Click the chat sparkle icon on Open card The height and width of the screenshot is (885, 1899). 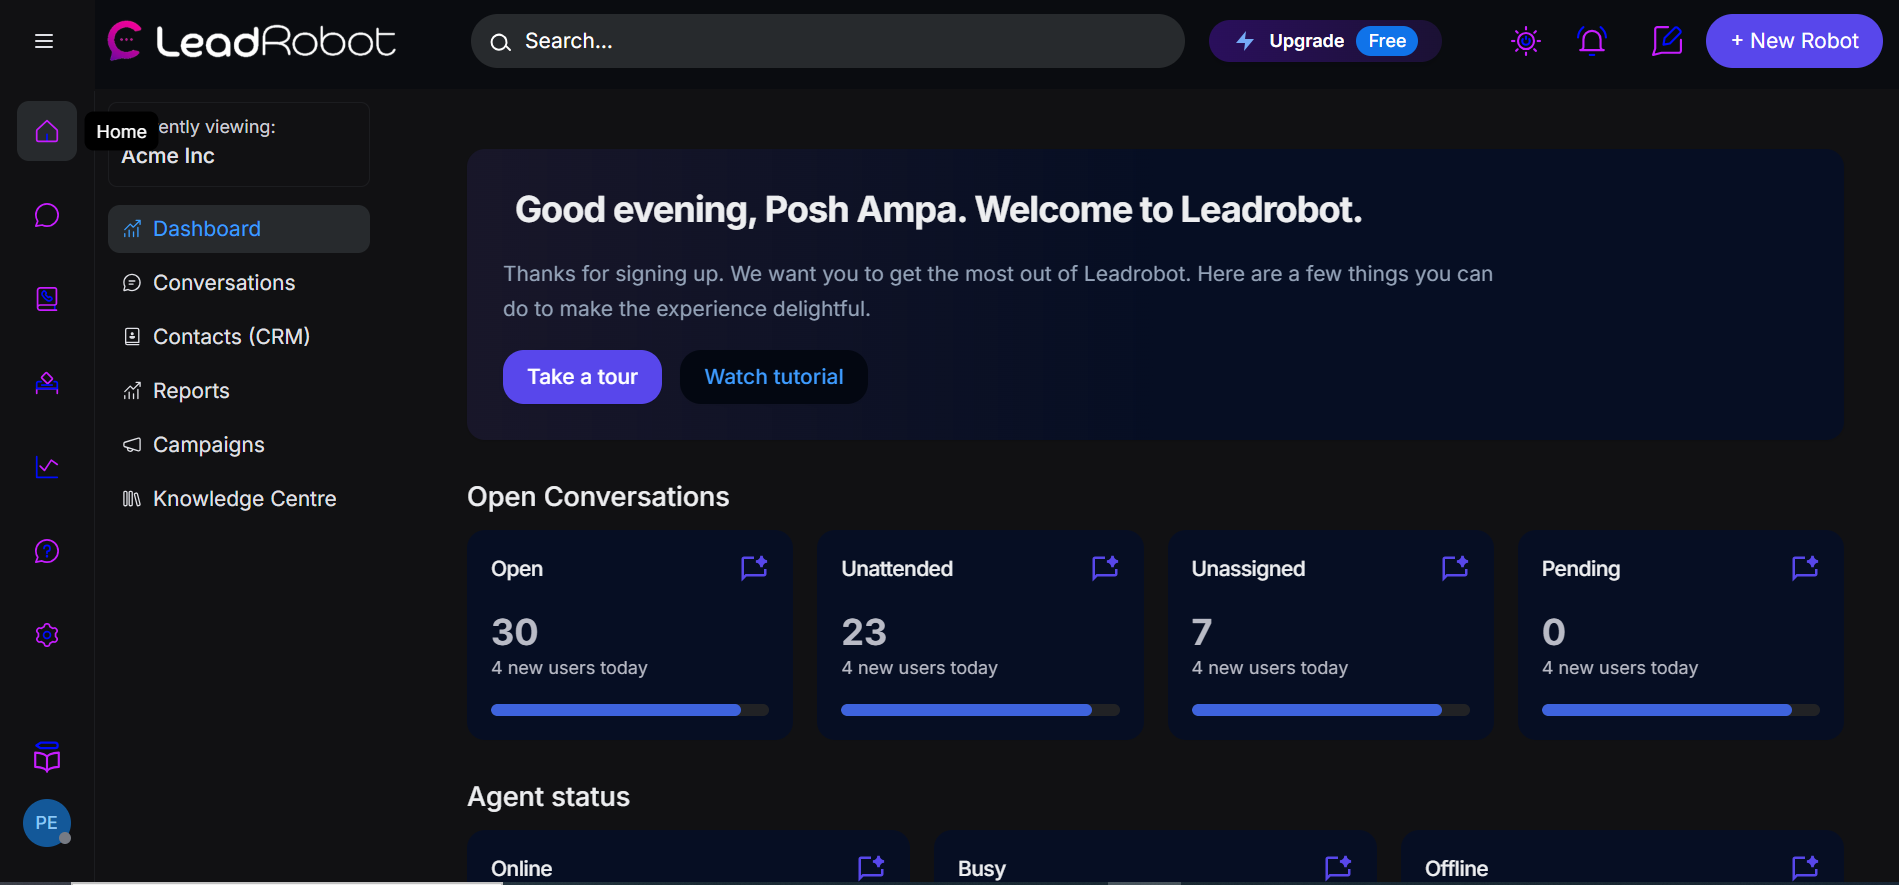click(754, 568)
